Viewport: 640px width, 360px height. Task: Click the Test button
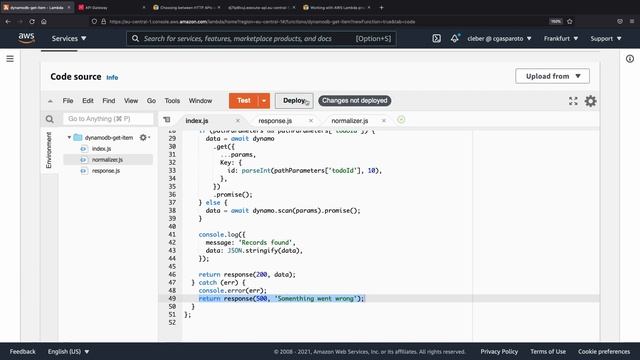coord(244,101)
